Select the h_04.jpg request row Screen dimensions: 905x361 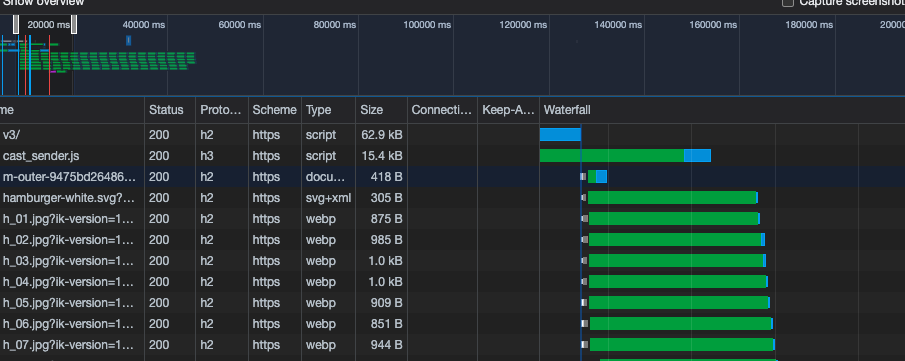452,282
